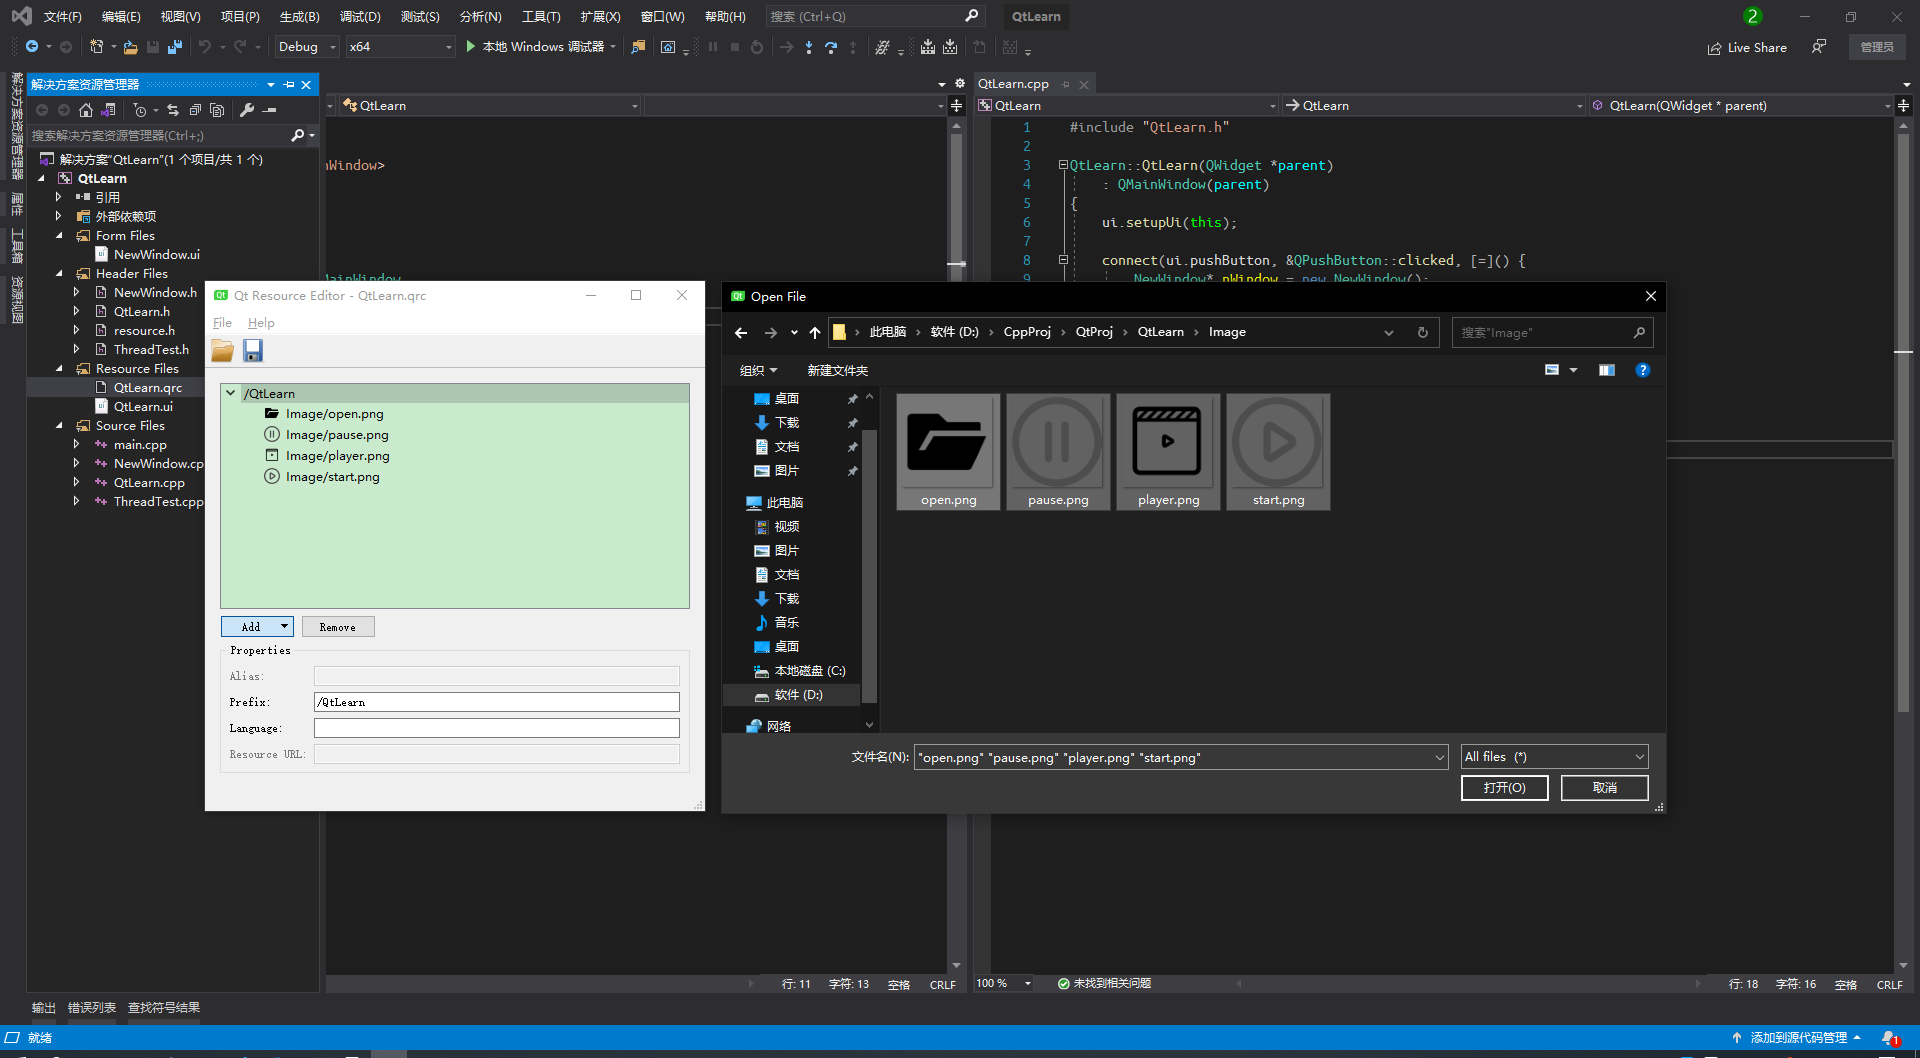Image resolution: width=1920 pixels, height=1058 pixels.
Task: Open the 调试(D) menu
Action: 360,17
